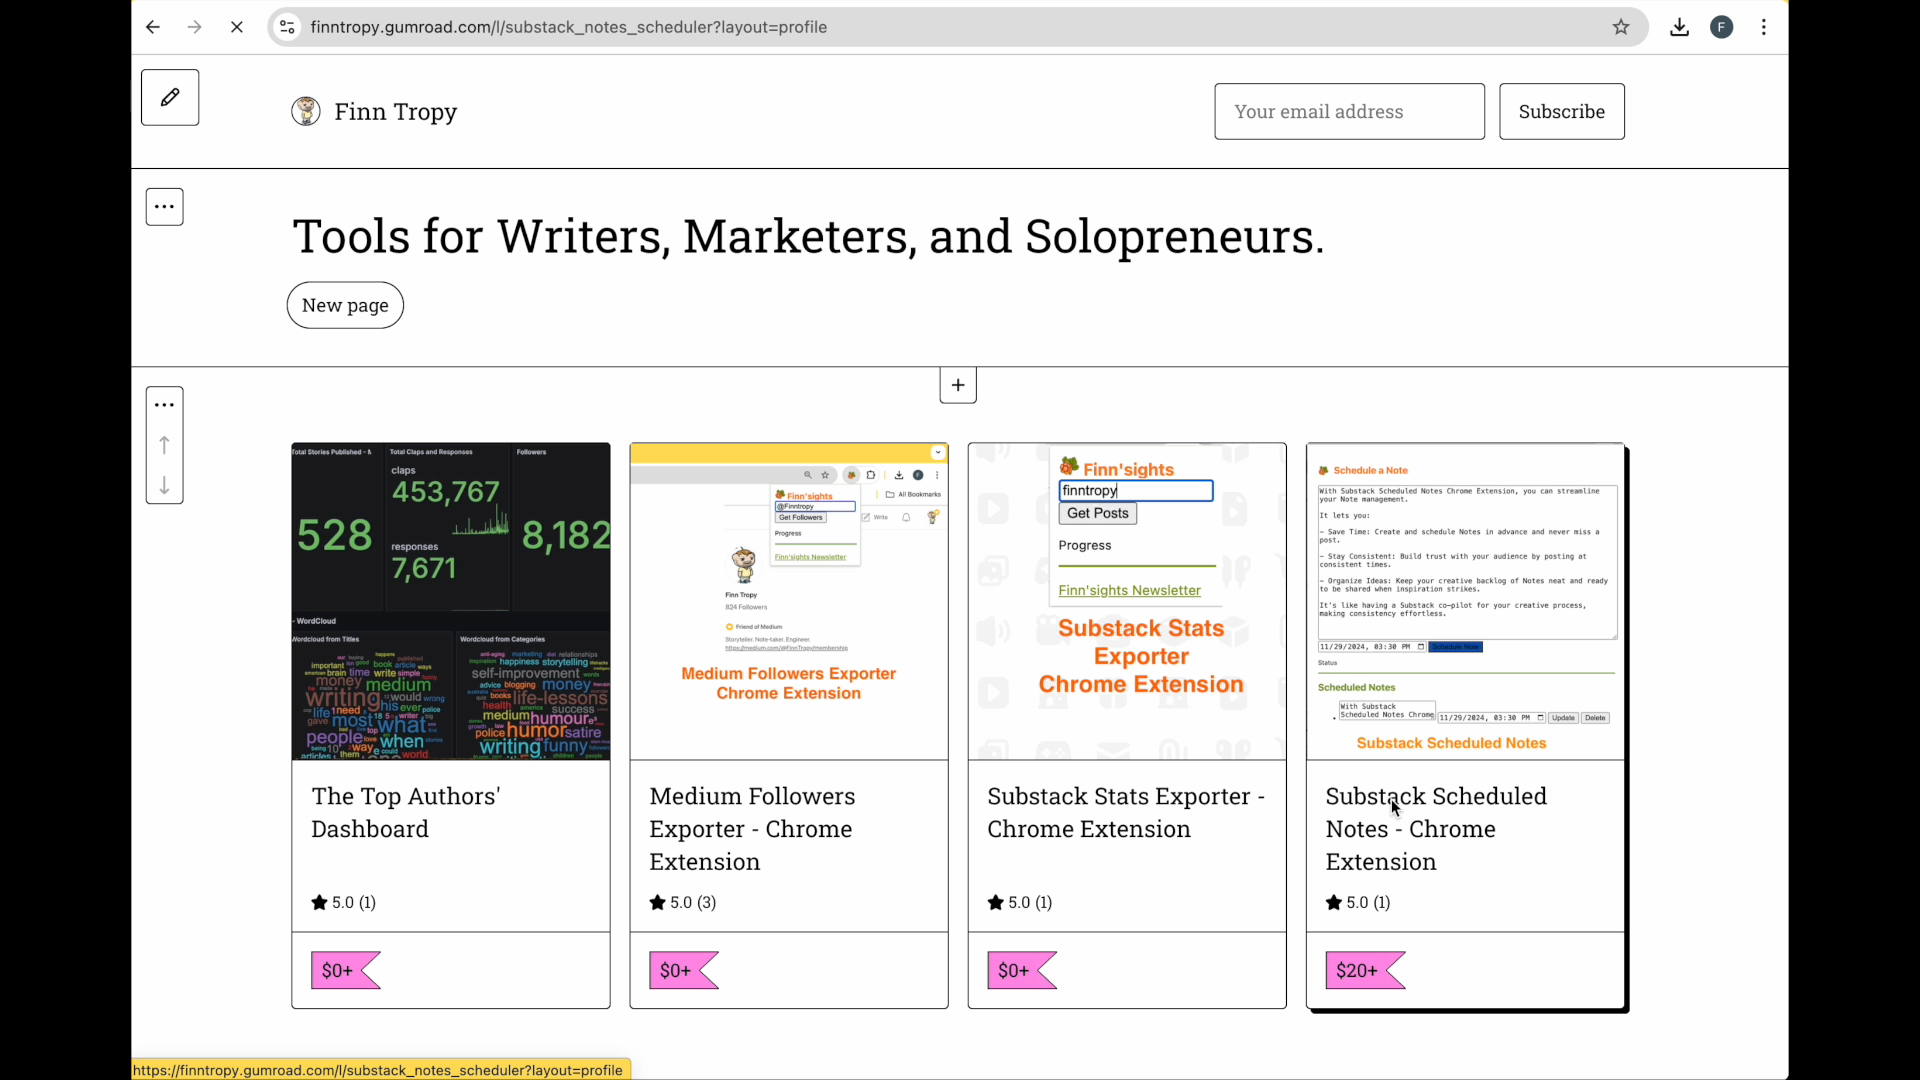
Task: Open header section three-dots menu
Action: point(165,207)
